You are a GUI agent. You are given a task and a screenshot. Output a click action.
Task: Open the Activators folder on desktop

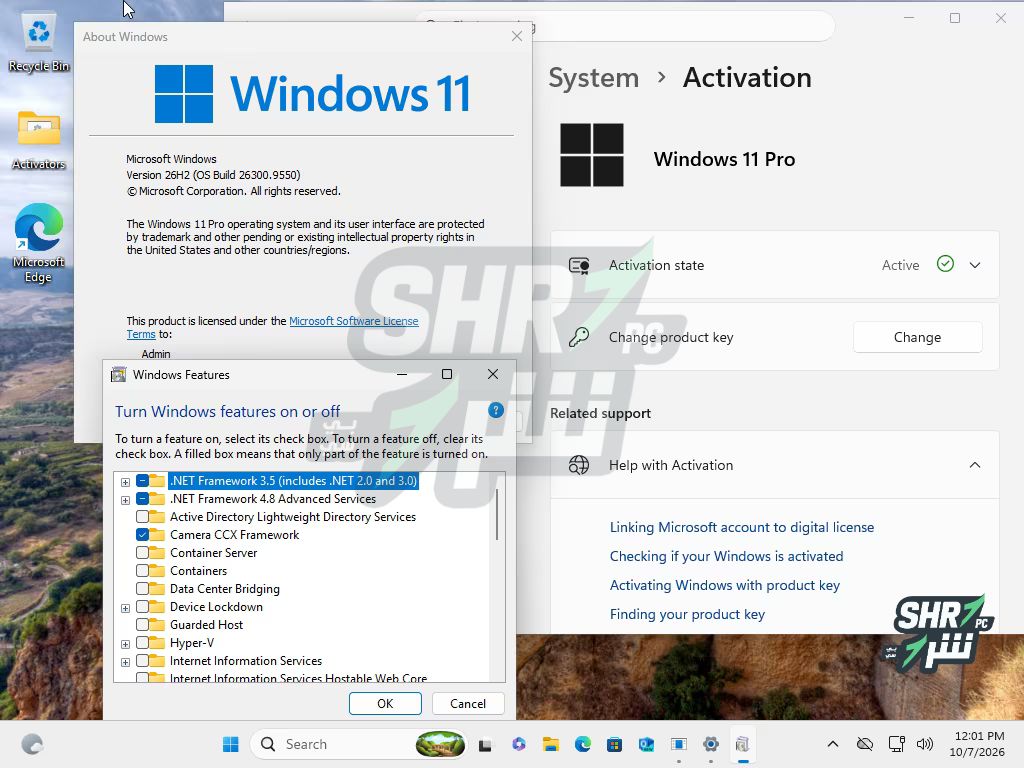pos(39,139)
